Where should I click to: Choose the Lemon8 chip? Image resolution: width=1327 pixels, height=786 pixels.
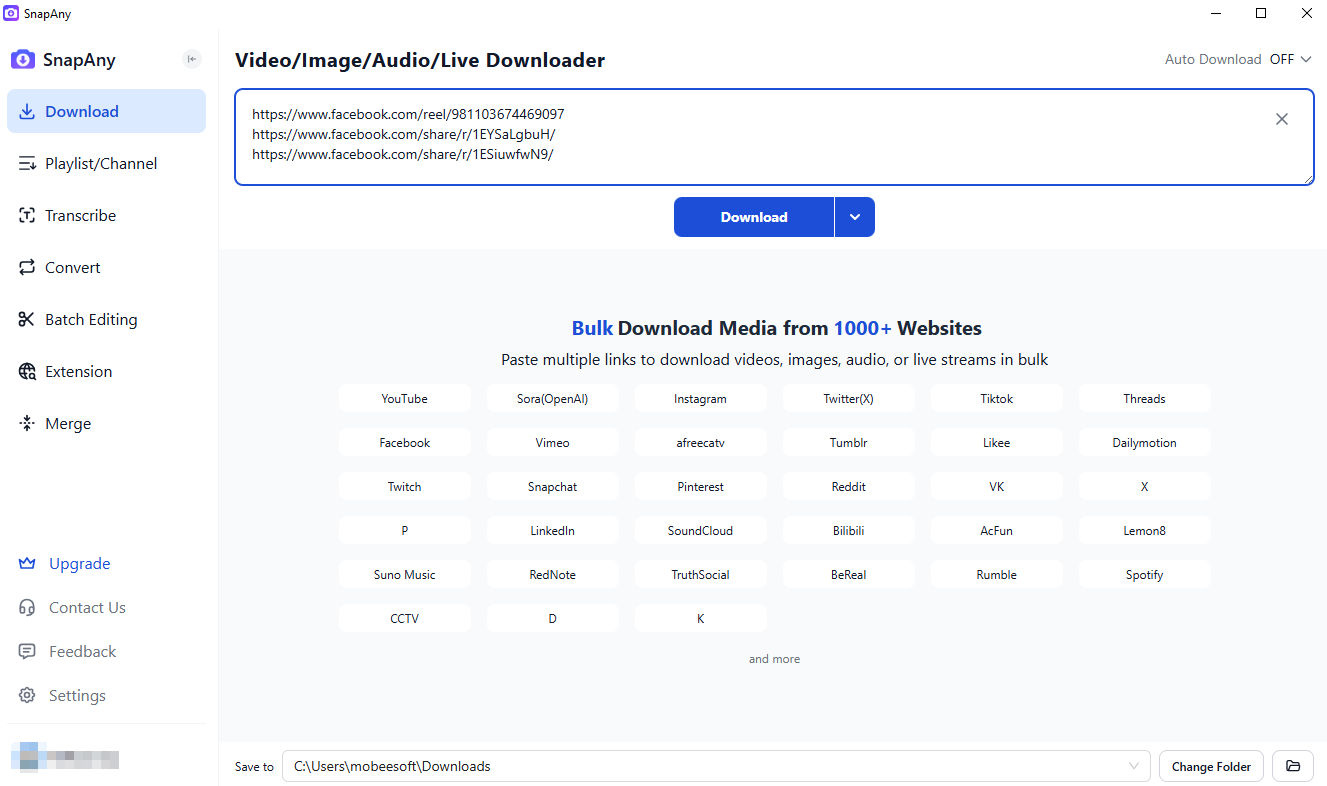pos(1144,530)
